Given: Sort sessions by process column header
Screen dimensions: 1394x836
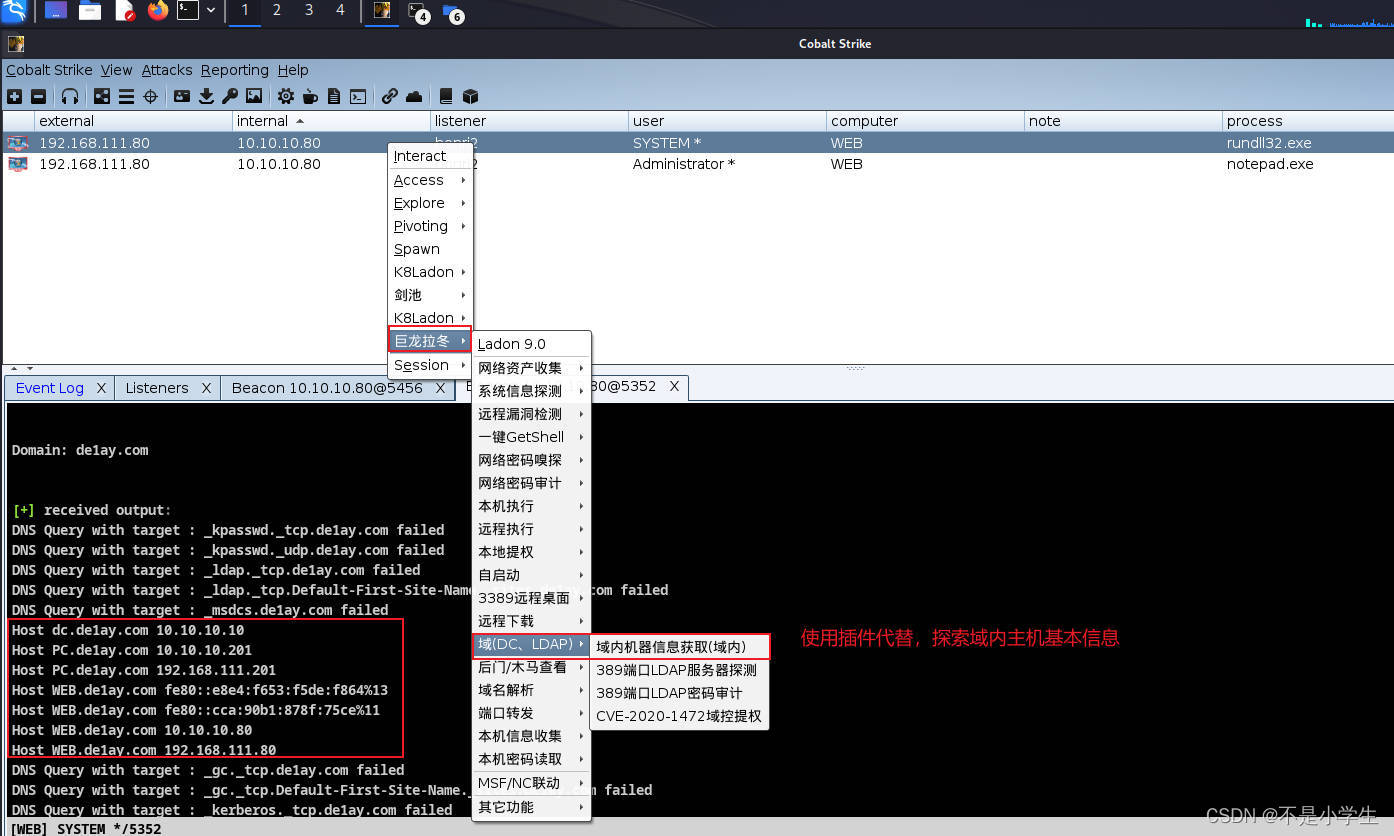Looking at the screenshot, I should (x=1308, y=121).
